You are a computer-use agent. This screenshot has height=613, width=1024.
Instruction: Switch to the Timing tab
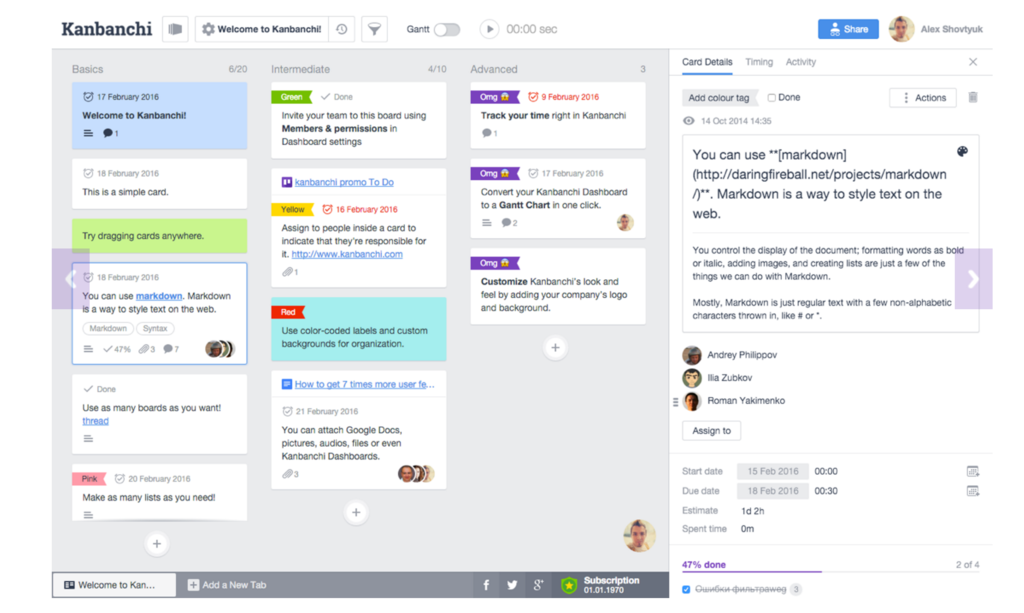759,62
